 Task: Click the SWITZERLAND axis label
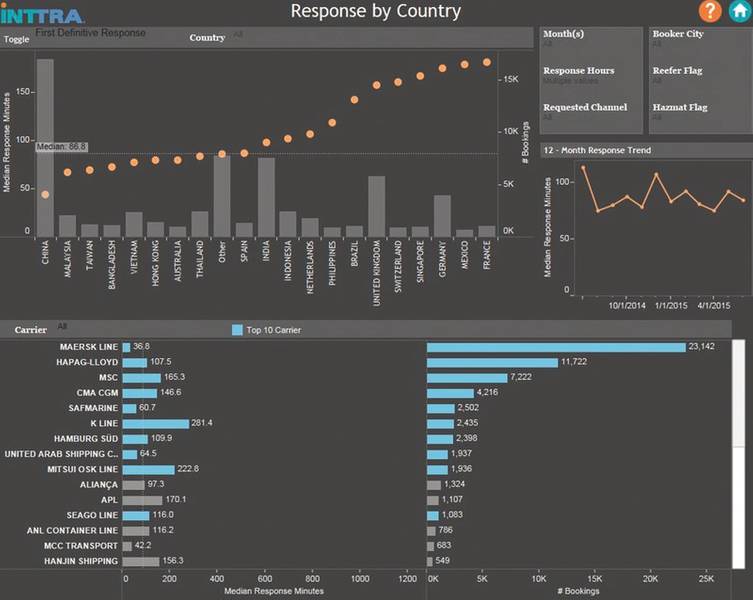click(398, 267)
